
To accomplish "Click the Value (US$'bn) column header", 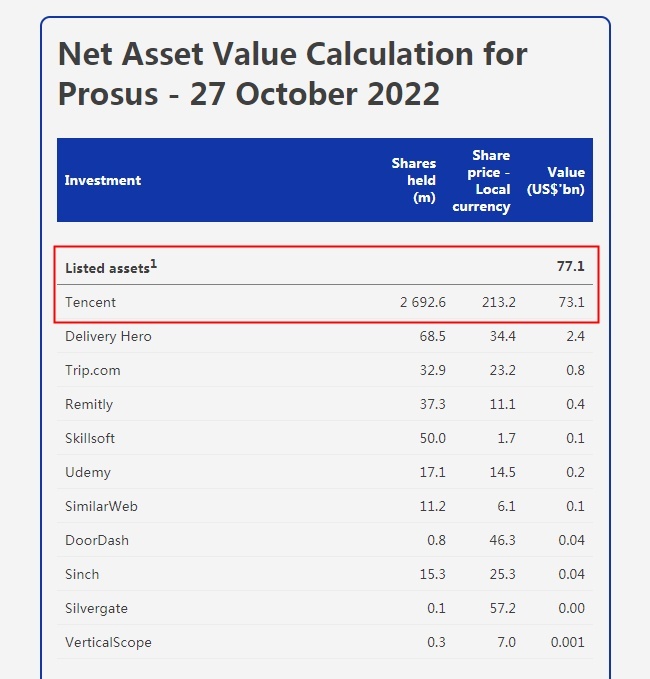I will (x=565, y=181).
